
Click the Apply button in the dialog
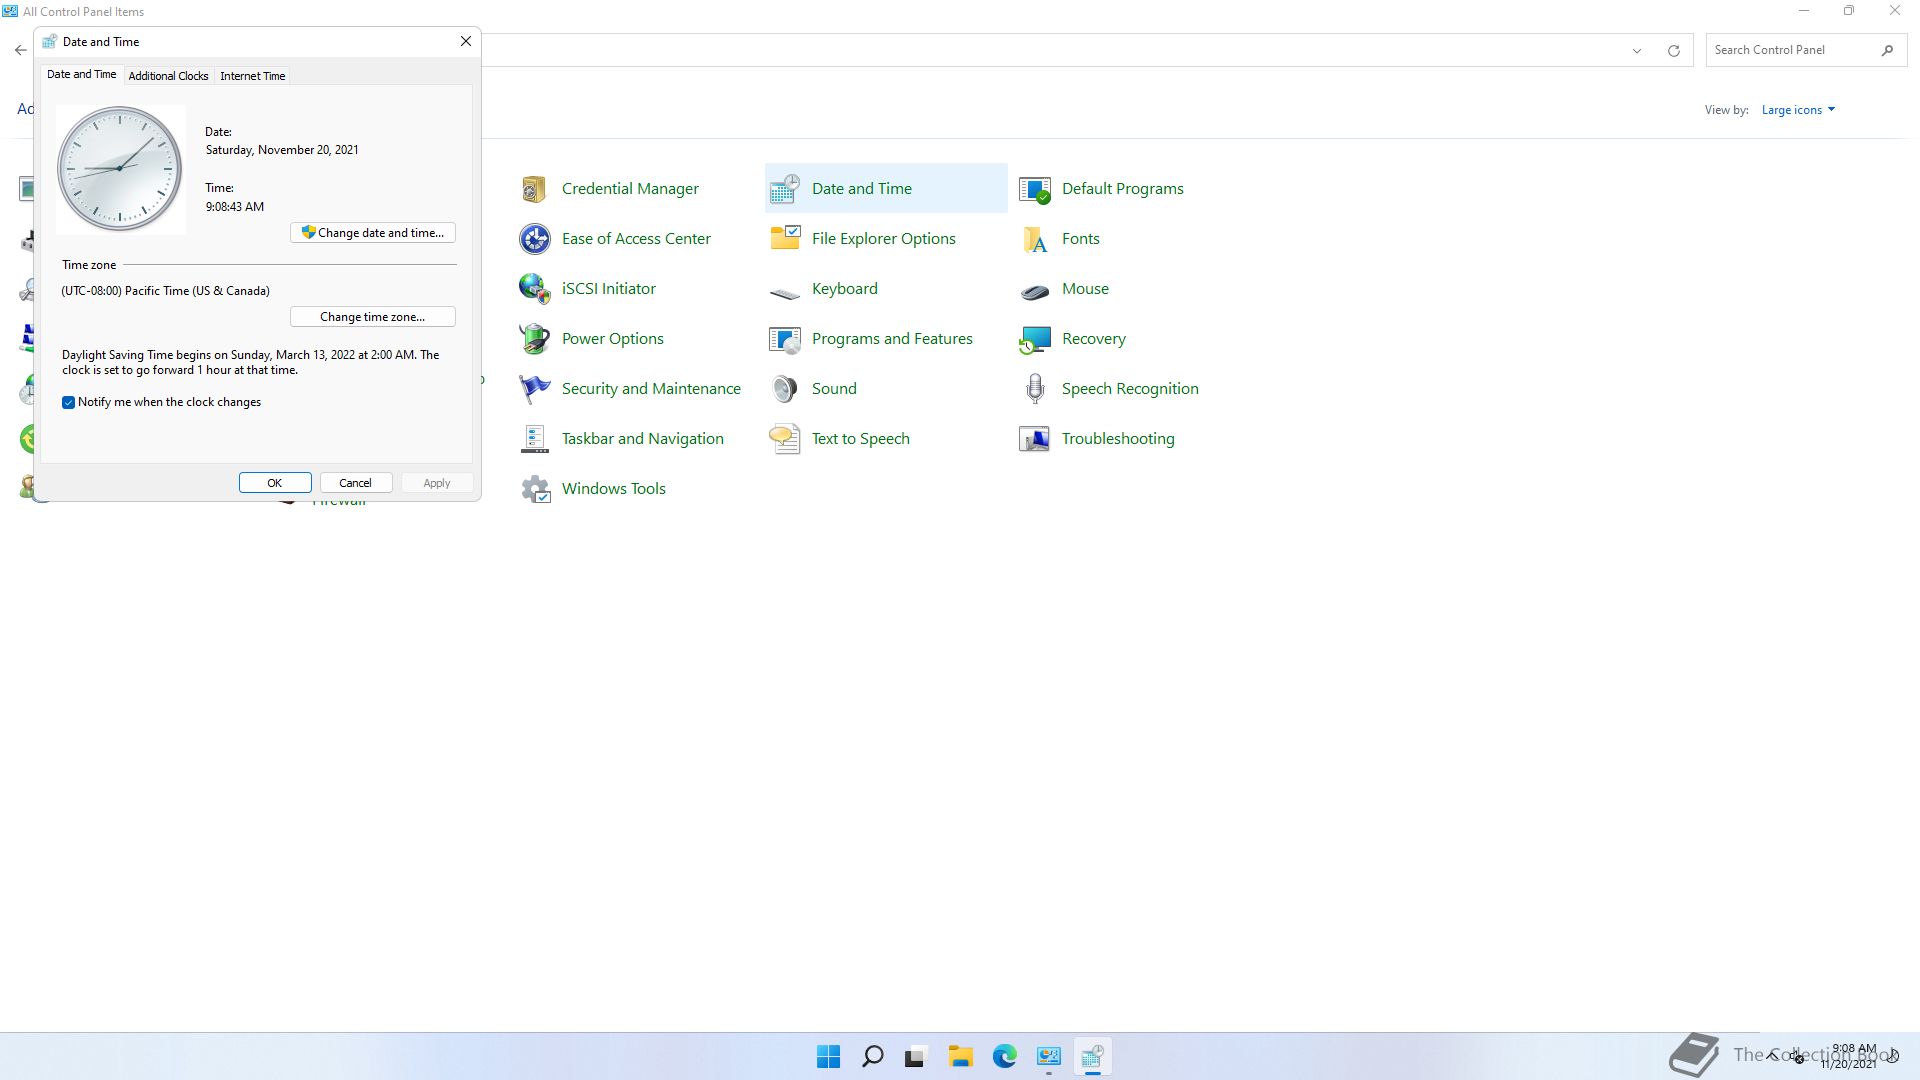[x=436, y=482]
